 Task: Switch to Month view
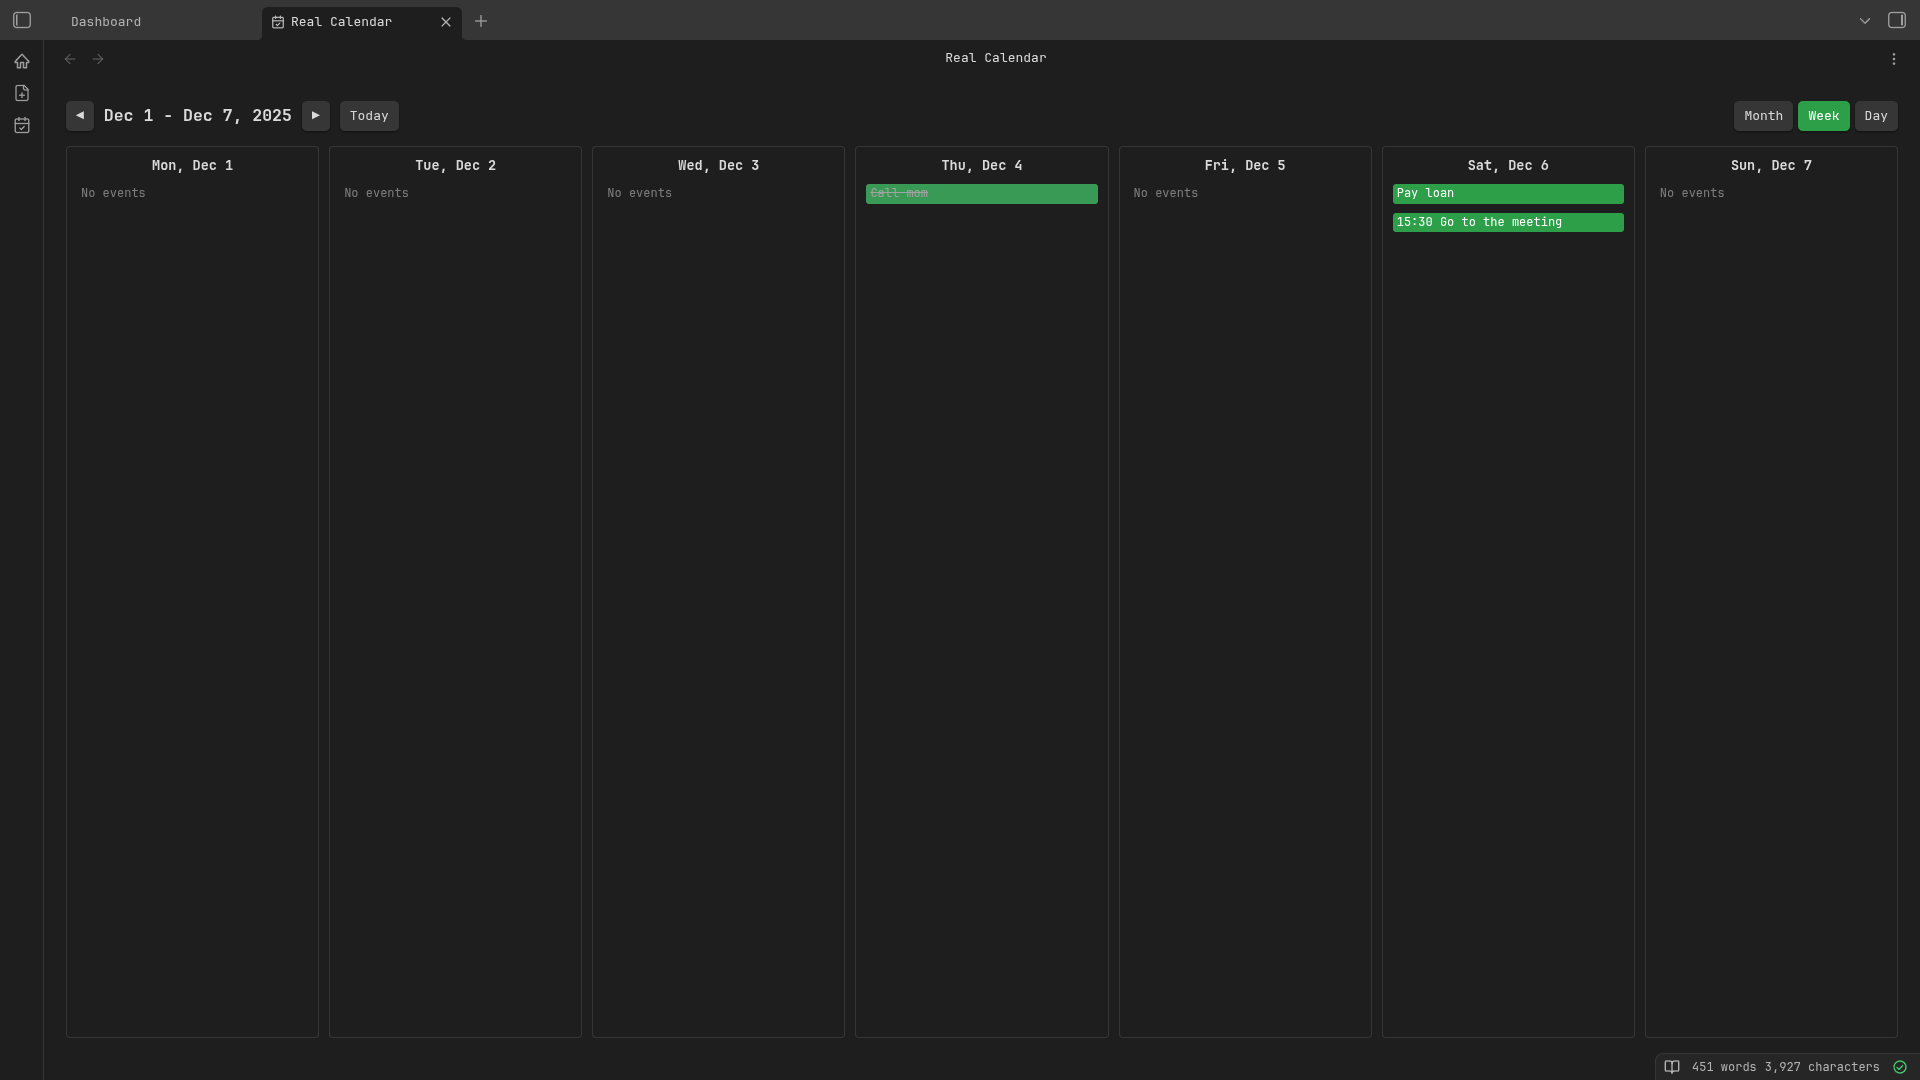click(1762, 116)
